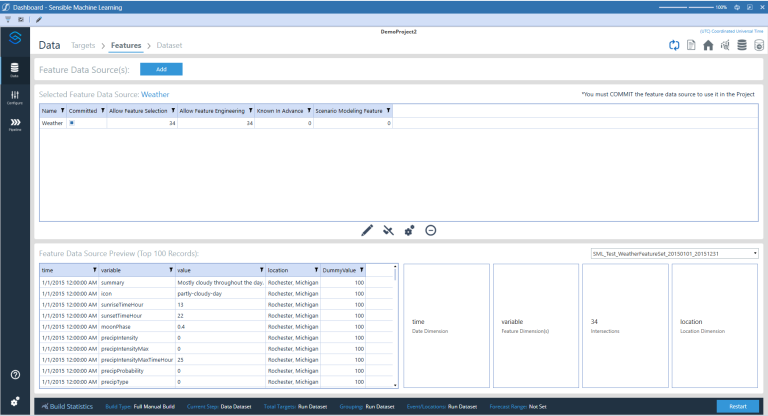Click the image icon beside the funnel

pyautogui.click(x=21, y=20)
